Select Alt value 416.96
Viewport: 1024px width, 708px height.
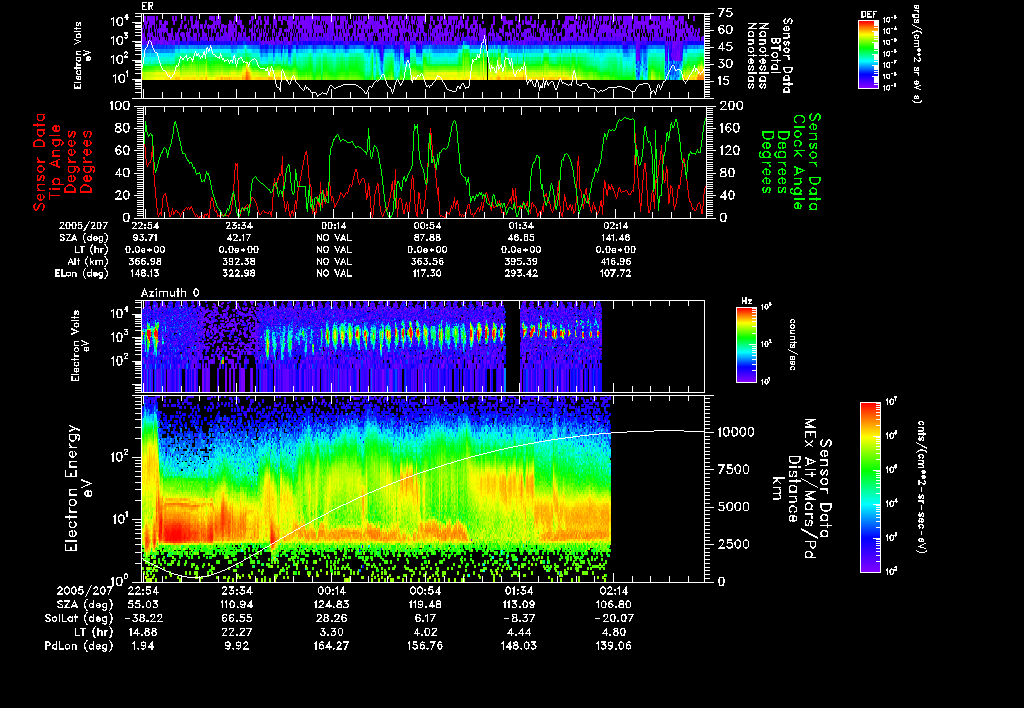[616, 261]
